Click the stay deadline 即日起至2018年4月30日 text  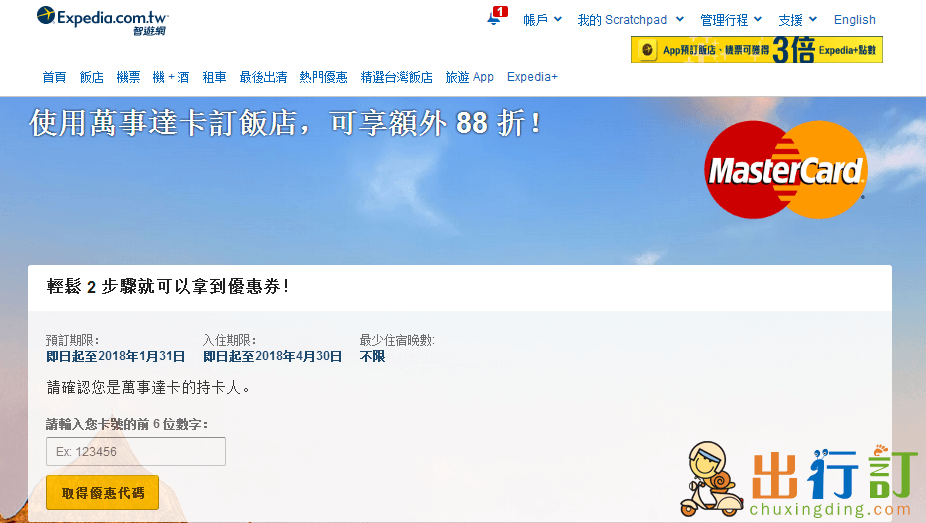point(273,357)
